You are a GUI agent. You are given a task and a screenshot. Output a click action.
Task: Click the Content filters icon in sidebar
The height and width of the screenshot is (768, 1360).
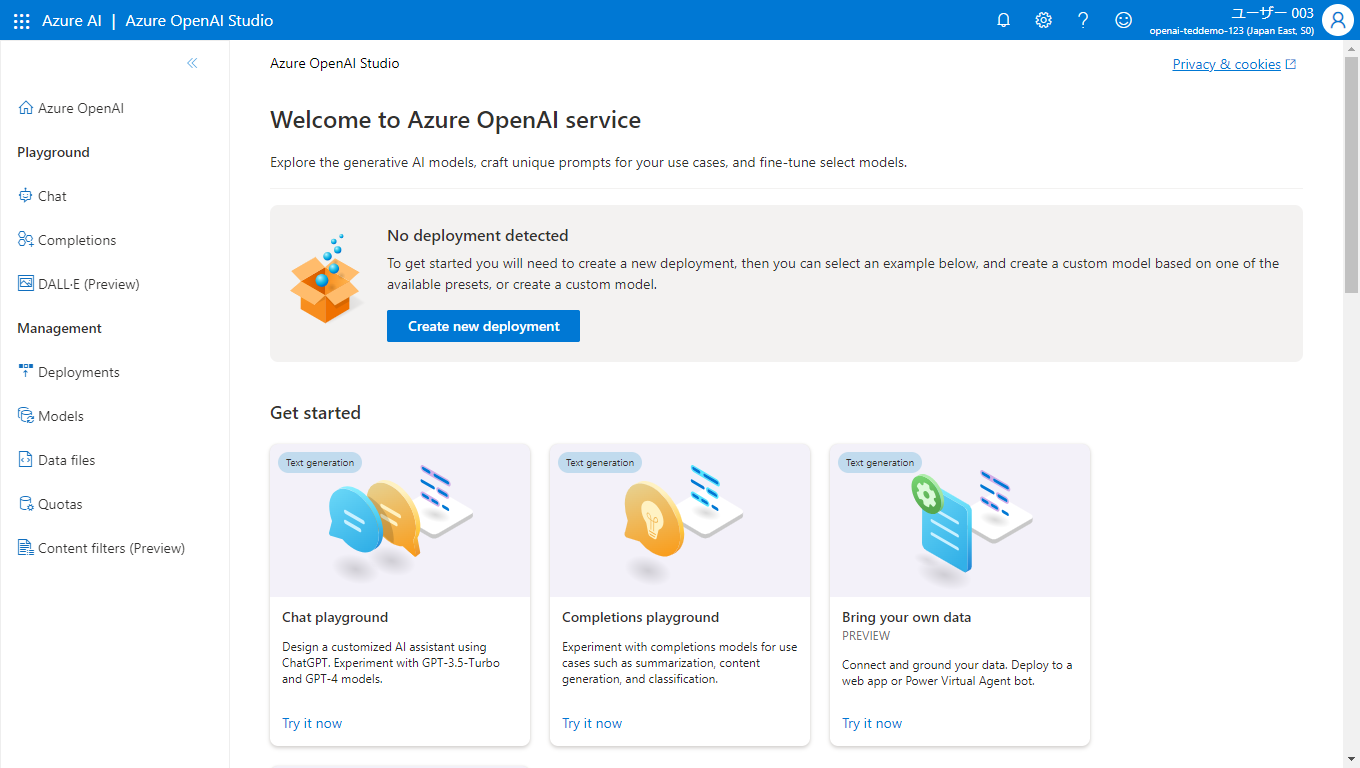26,548
